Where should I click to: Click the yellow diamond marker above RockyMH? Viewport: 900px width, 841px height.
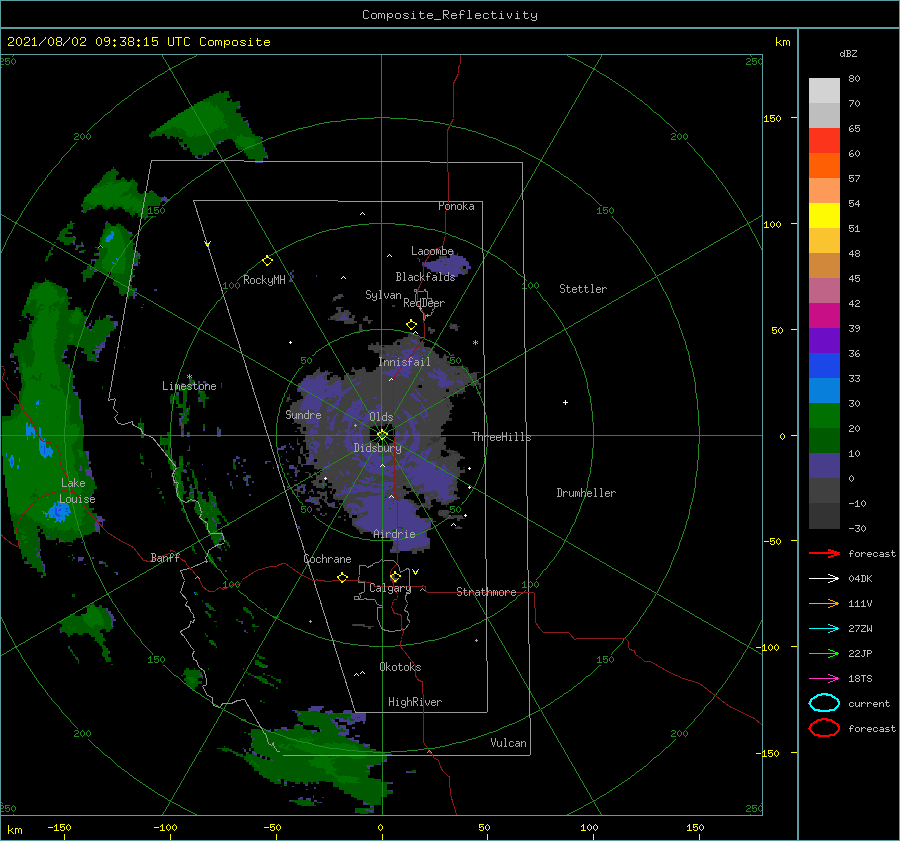tap(267, 261)
